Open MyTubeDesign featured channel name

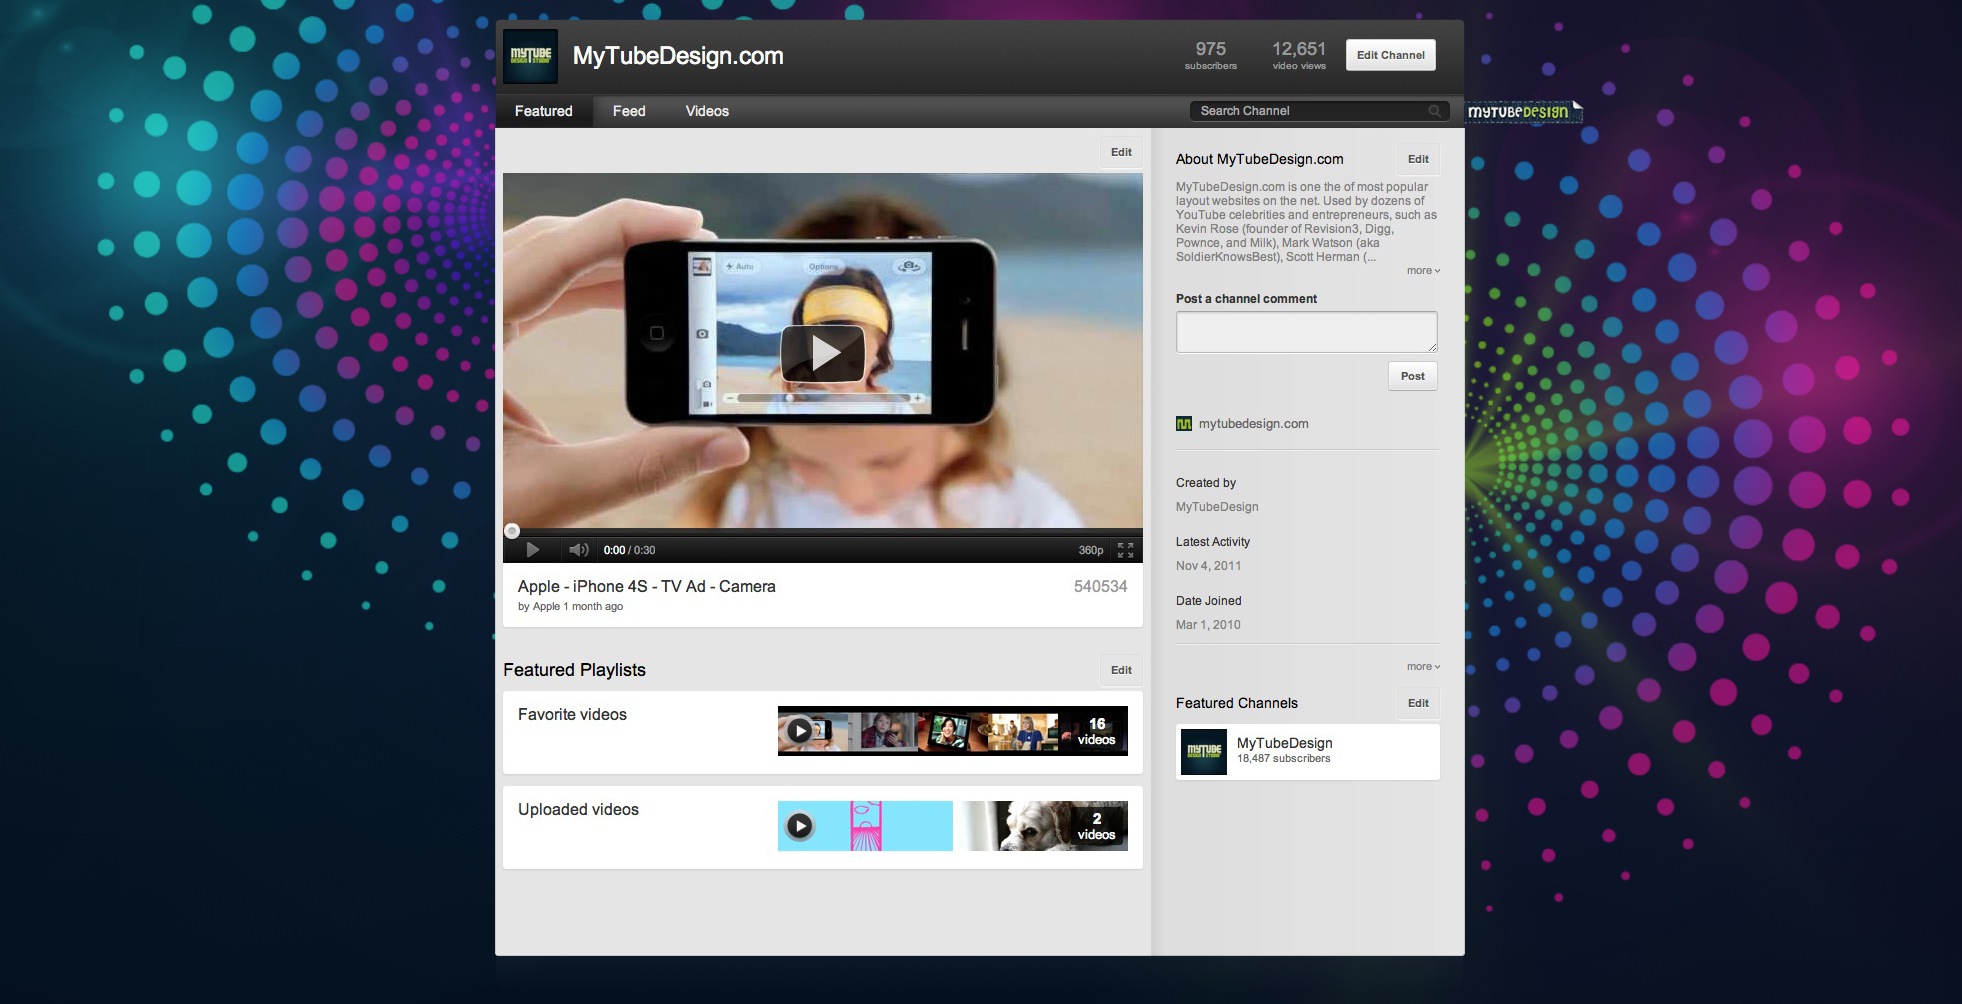point(1284,743)
